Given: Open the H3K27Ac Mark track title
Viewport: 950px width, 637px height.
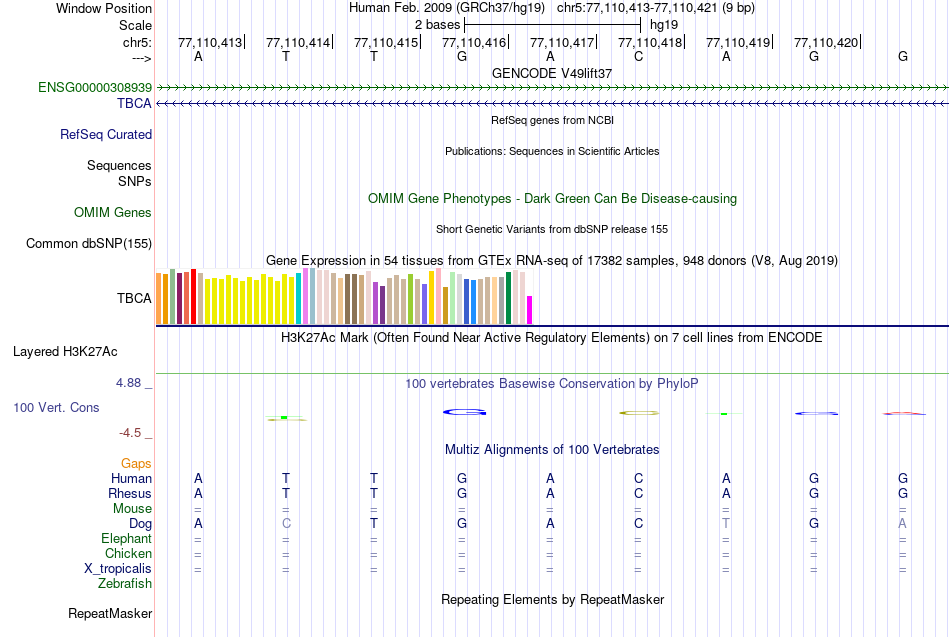Looking at the screenshot, I should (x=552, y=338).
